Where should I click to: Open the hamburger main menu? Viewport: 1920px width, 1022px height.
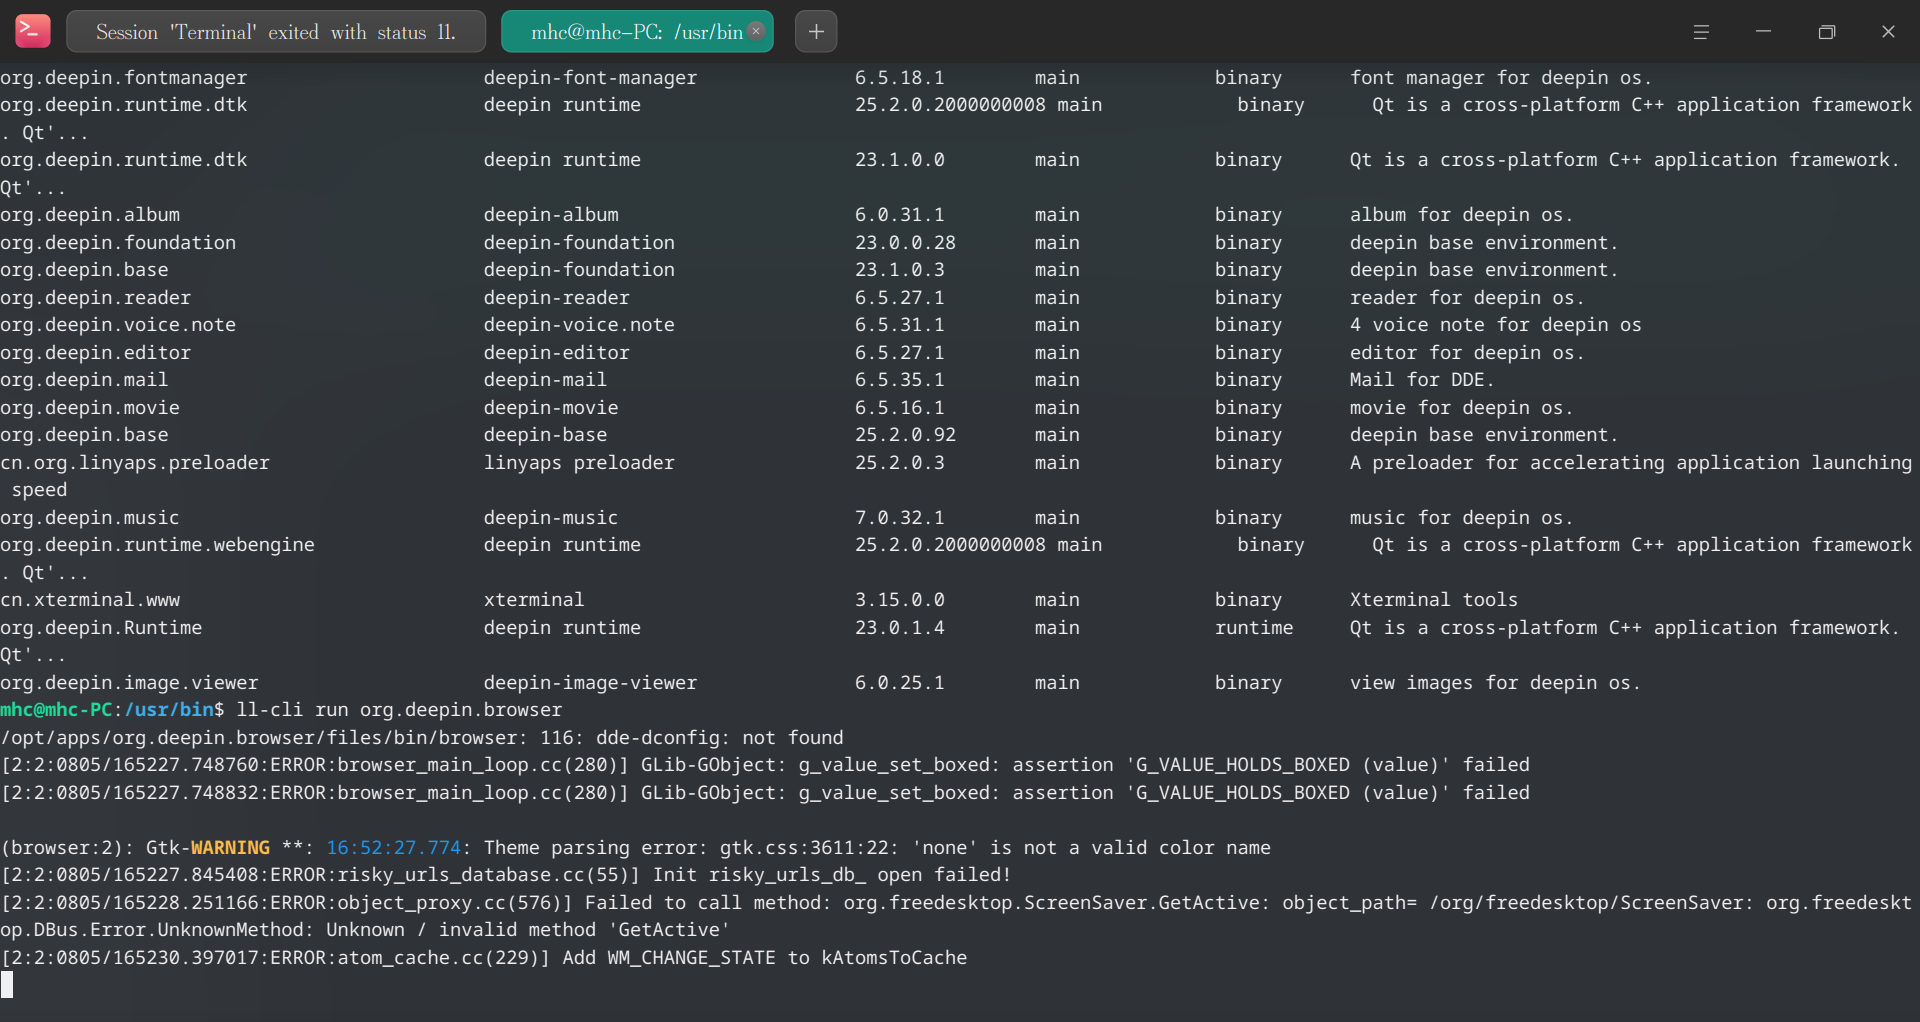tap(1701, 32)
